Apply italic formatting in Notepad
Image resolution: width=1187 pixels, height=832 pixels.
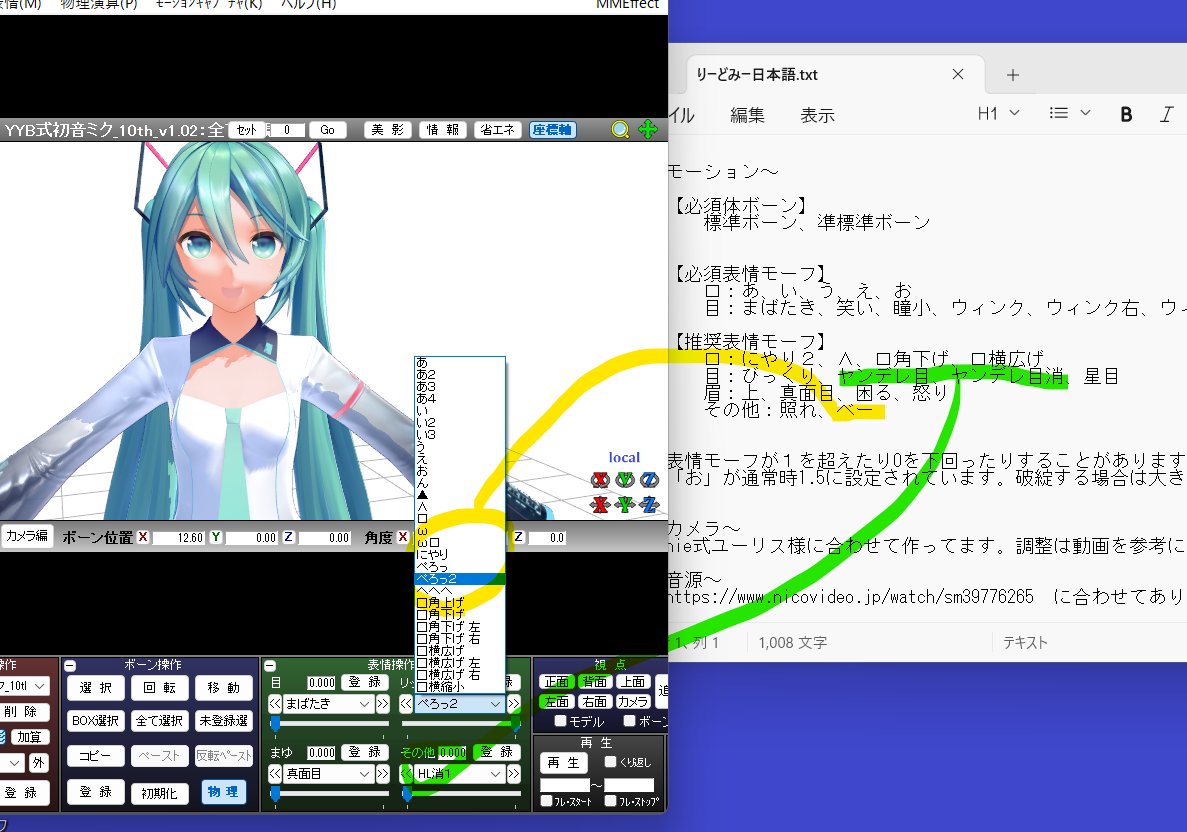click(1168, 113)
